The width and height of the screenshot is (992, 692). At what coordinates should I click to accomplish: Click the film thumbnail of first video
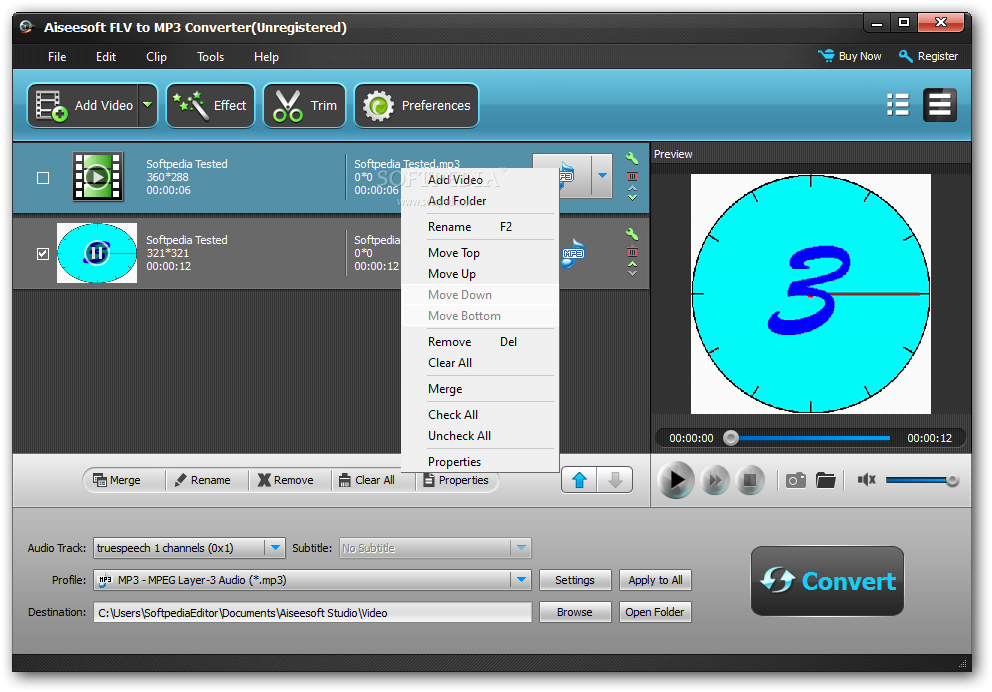pos(97,176)
